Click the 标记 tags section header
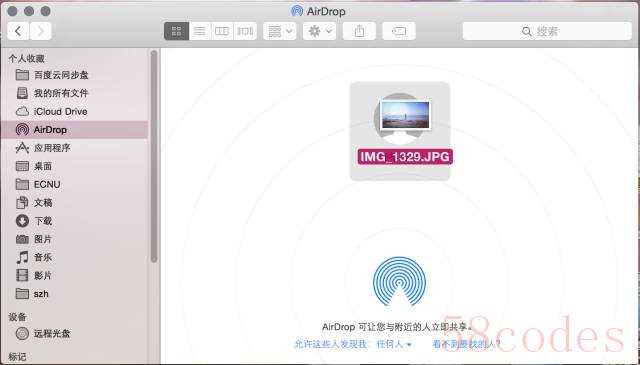Image resolution: width=640 pixels, height=365 pixels. click(x=18, y=356)
